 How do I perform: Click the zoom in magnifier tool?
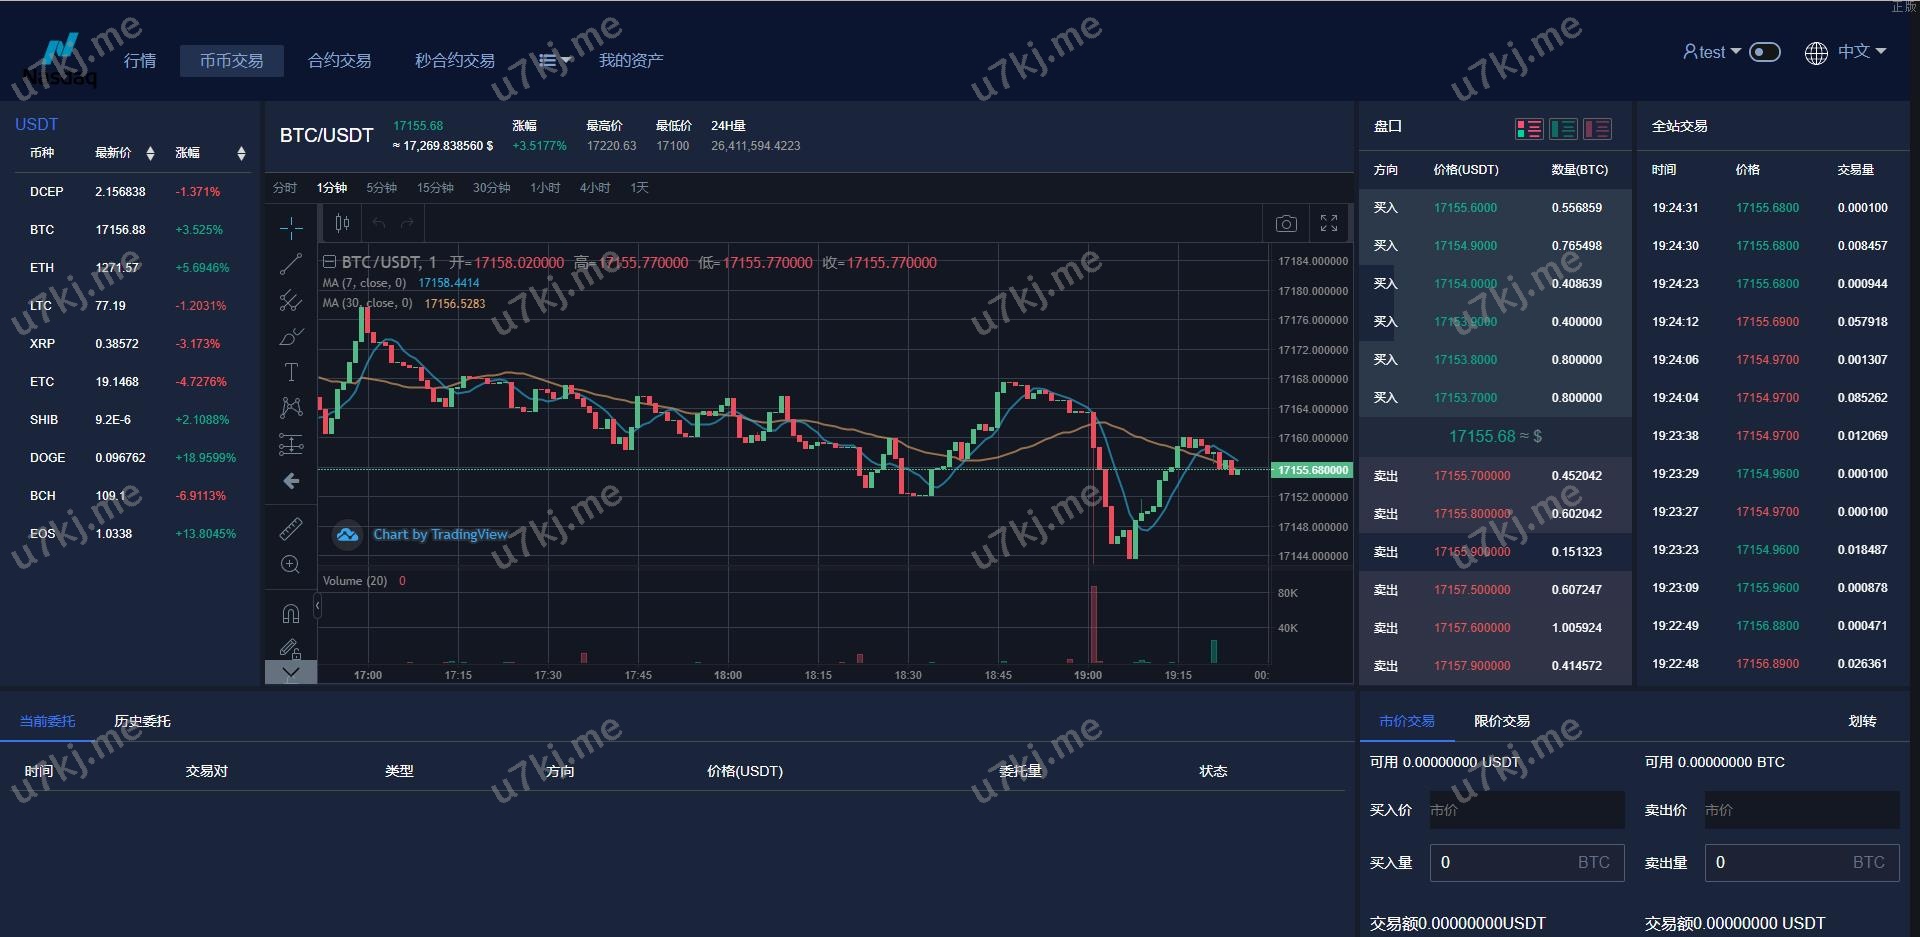291,565
